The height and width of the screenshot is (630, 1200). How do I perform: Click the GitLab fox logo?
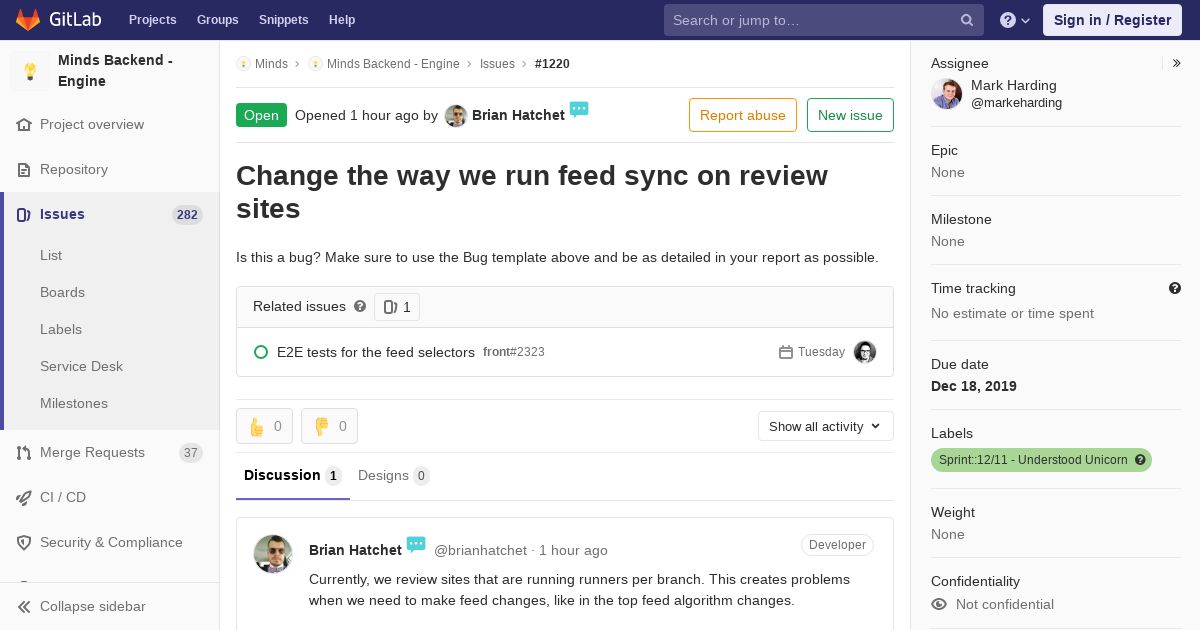tap(28, 19)
